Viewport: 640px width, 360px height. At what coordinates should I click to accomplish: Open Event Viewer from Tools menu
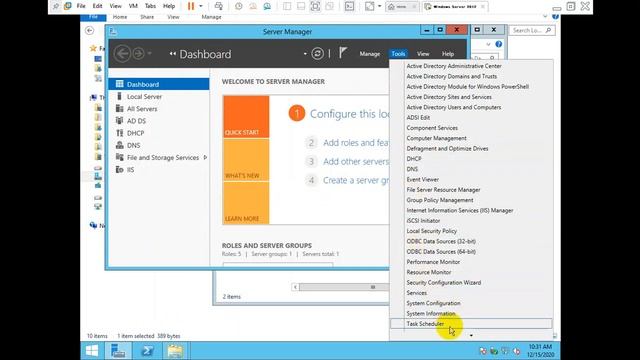(x=422, y=179)
